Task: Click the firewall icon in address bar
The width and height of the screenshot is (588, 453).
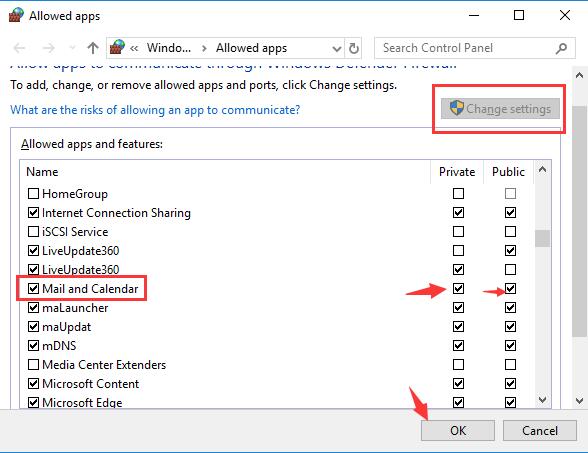Action: point(117,48)
